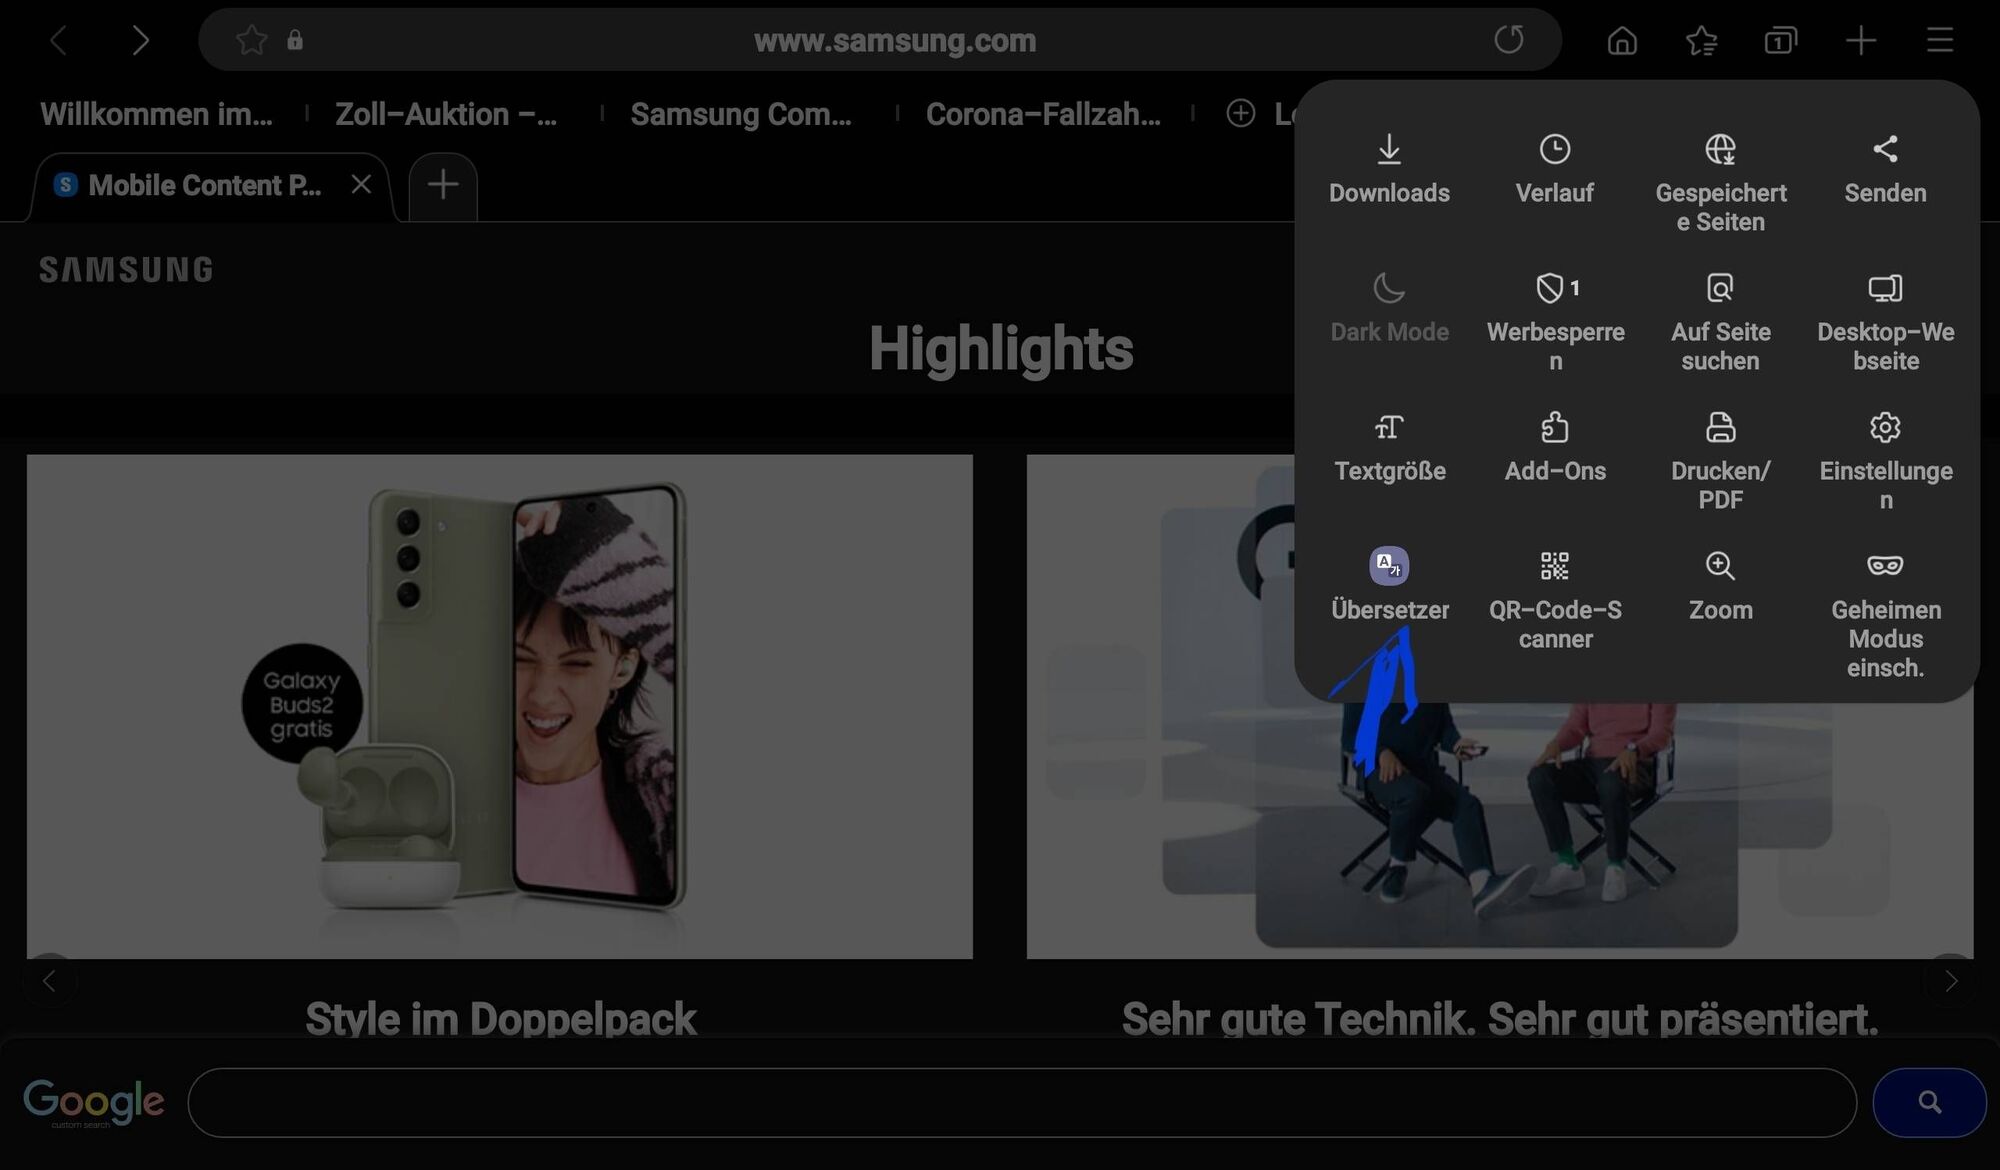Tap the Senden share icon
2000x1170 pixels.
pyautogui.click(x=1885, y=168)
